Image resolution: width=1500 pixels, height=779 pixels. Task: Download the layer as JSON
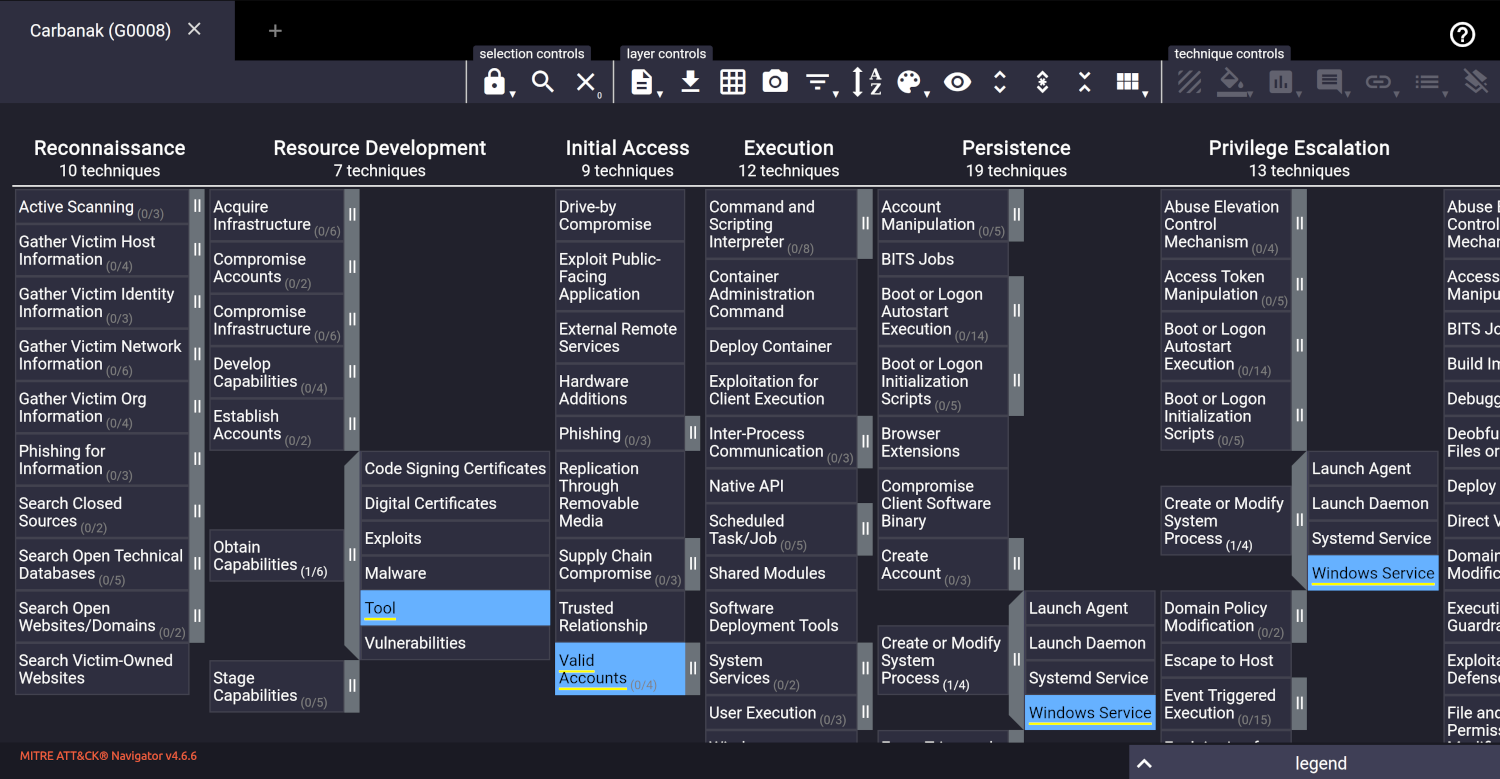[690, 82]
